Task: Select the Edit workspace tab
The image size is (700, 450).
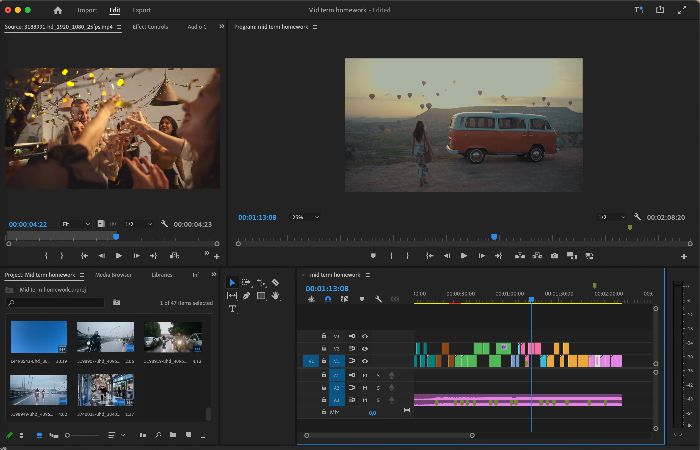Action: pyautogui.click(x=115, y=10)
